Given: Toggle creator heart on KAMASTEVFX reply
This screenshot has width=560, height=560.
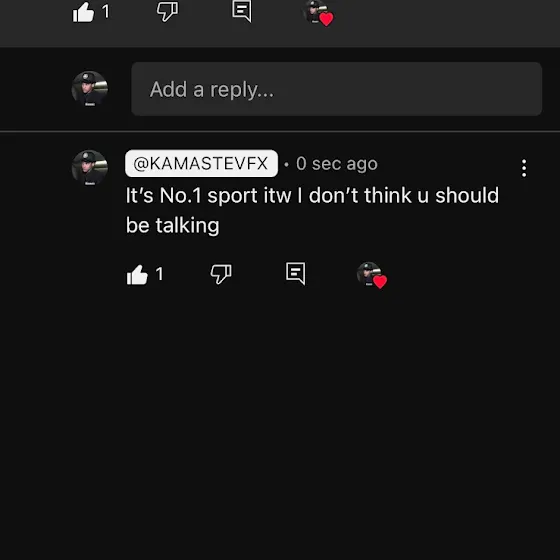Looking at the screenshot, I should tap(372, 275).
